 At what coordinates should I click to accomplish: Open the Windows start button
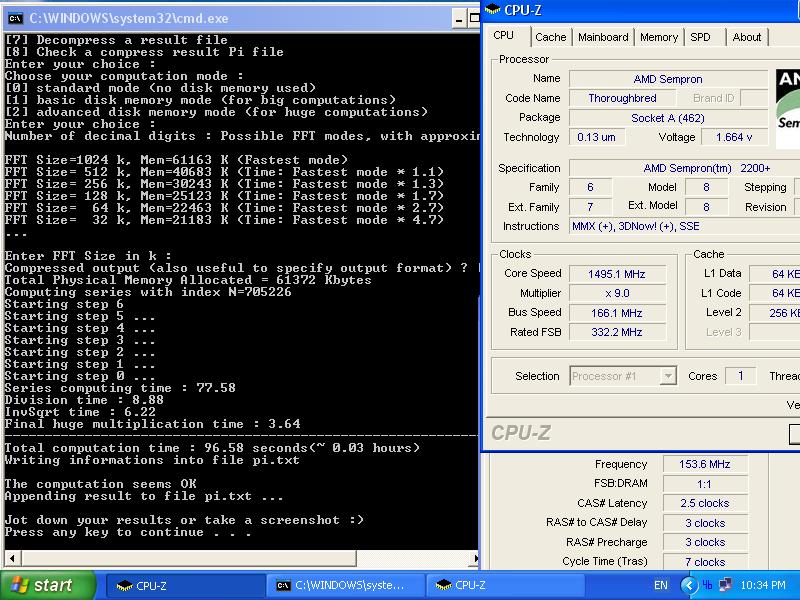[x=48, y=585]
